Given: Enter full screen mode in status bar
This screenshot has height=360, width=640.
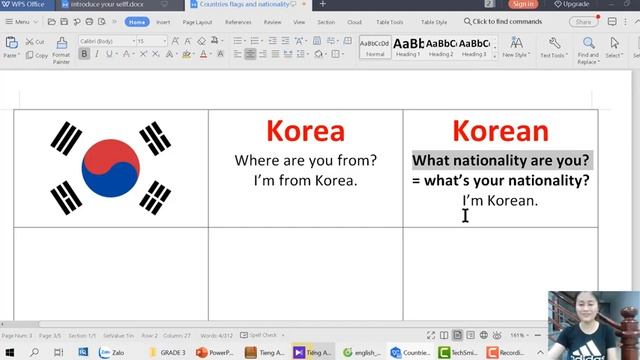Looking at the screenshot, I should coord(431,335).
